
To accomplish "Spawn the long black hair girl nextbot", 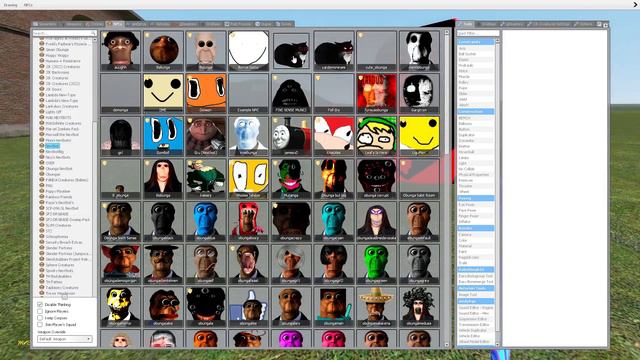I will (x=120, y=136).
